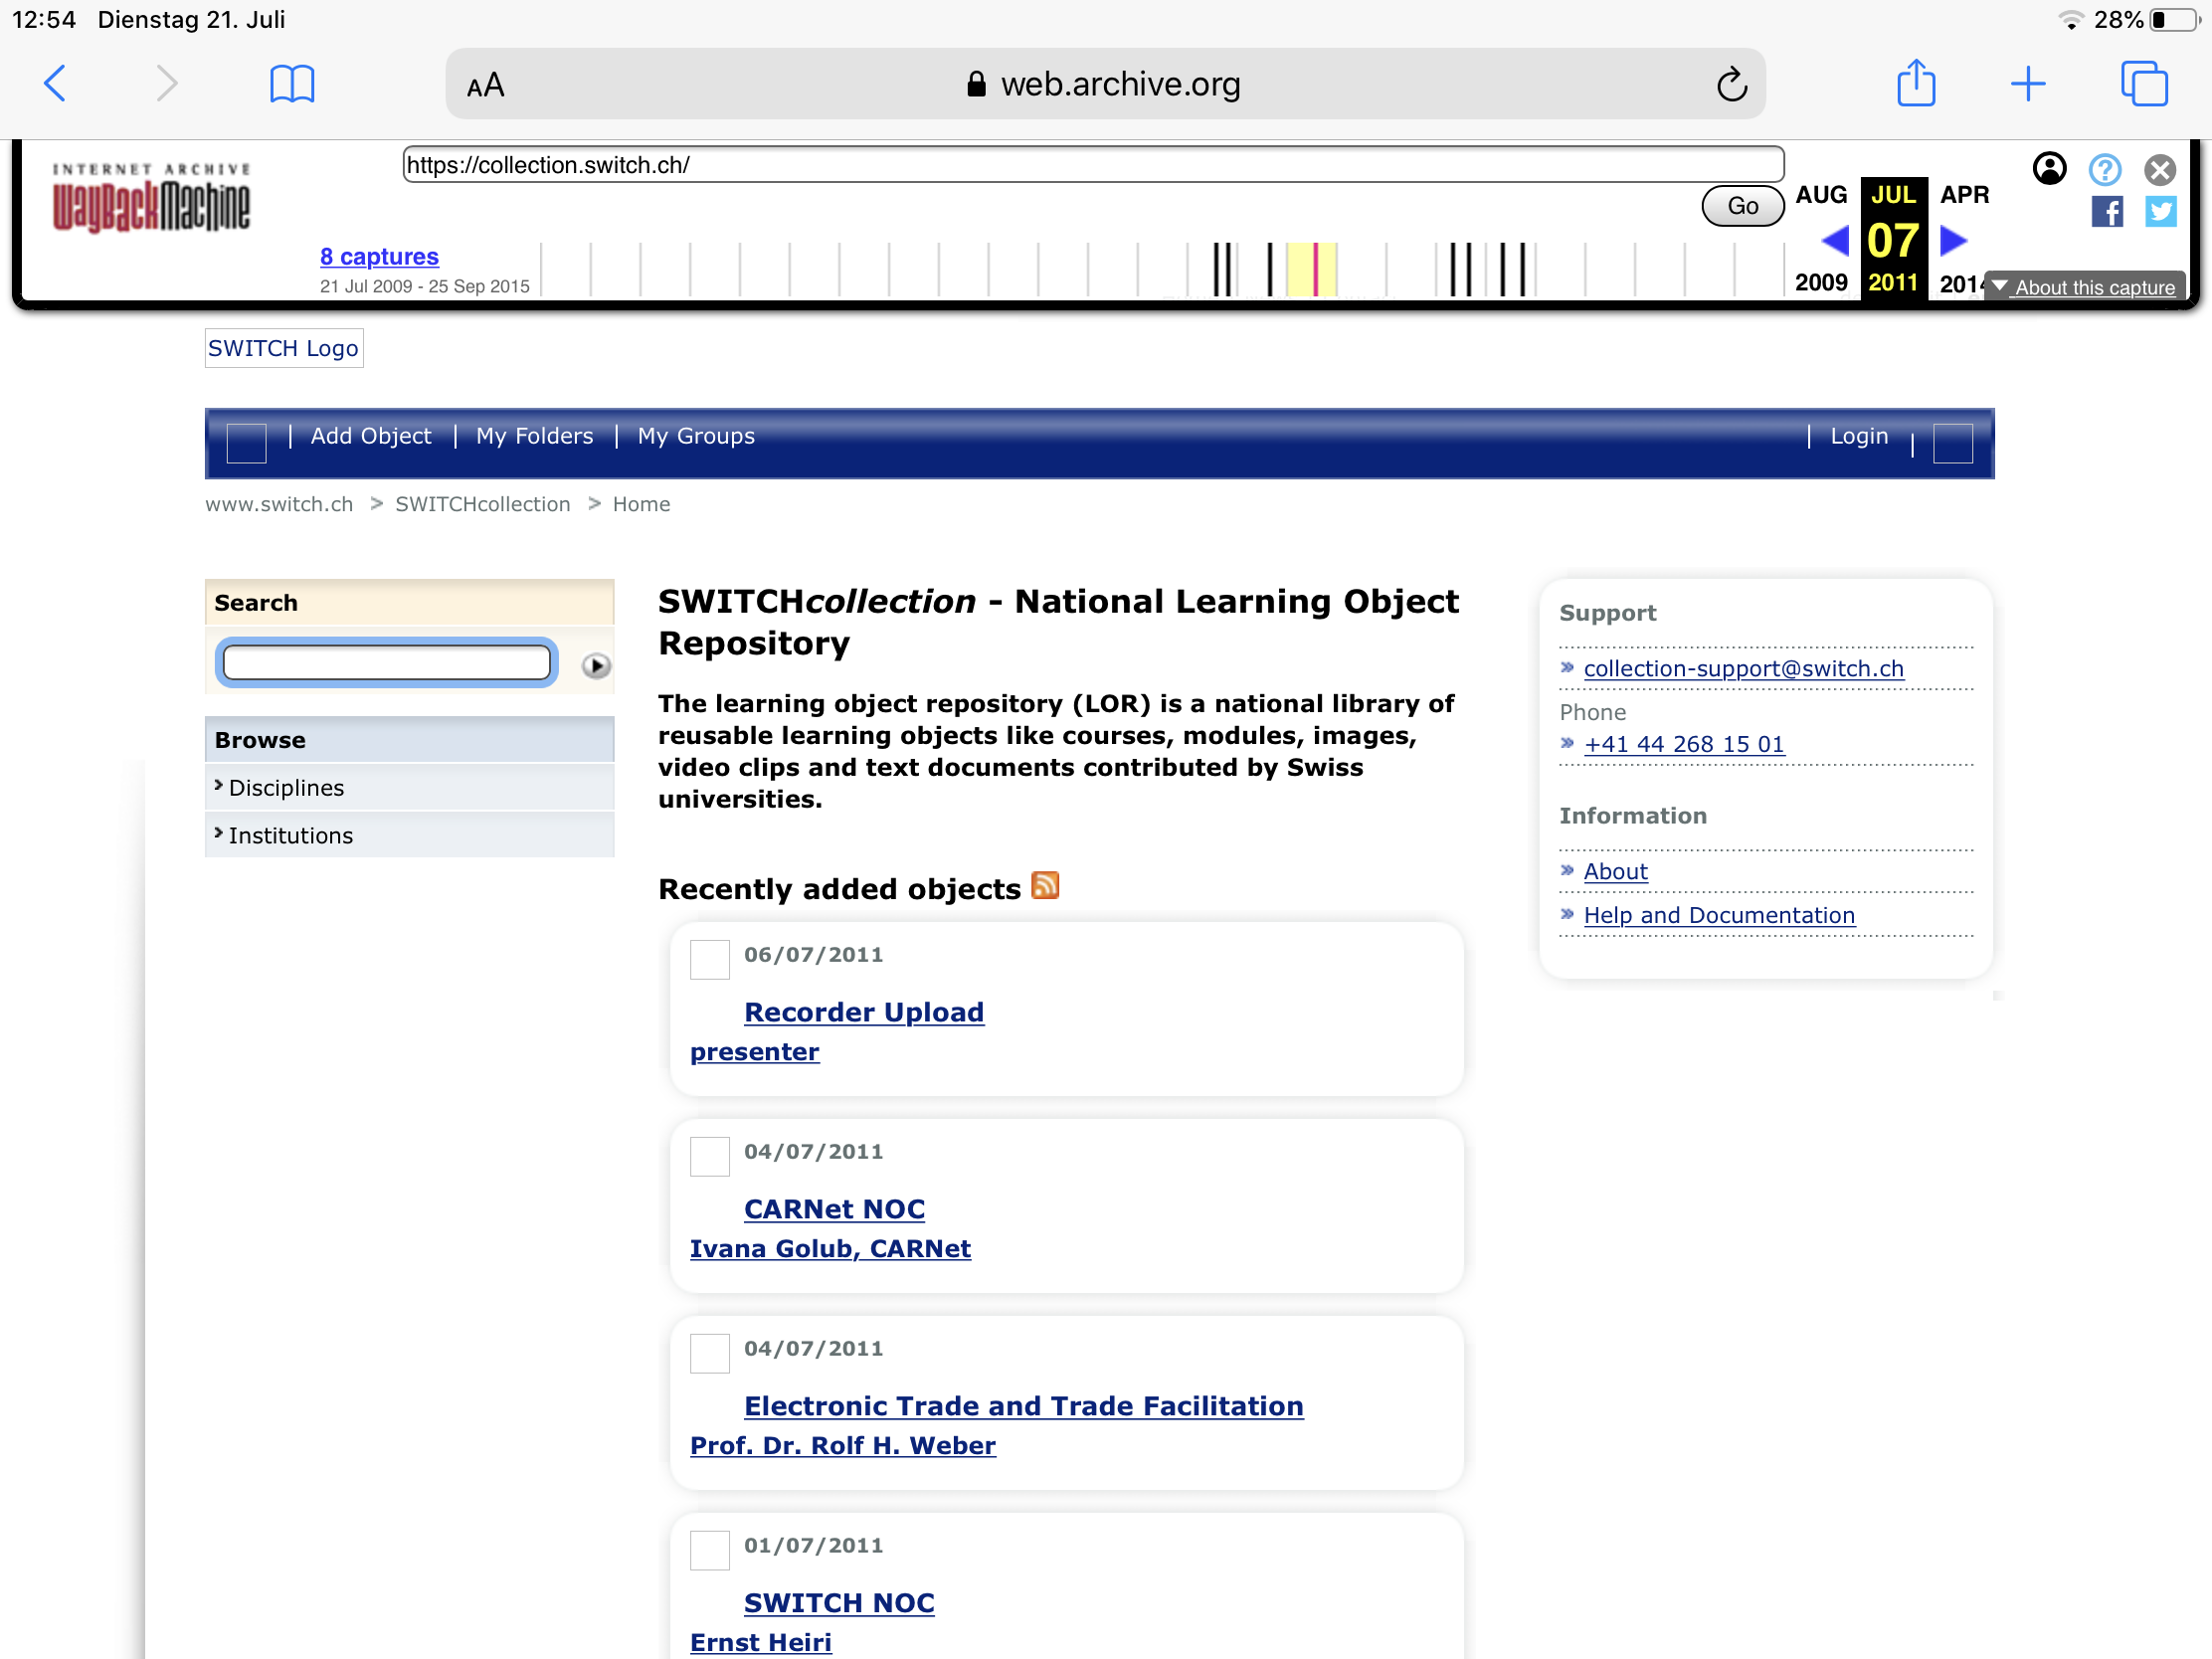Viewport: 2212px width, 1659px height.
Task: Open Ernst Heiri author link
Action: coord(760,1643)
